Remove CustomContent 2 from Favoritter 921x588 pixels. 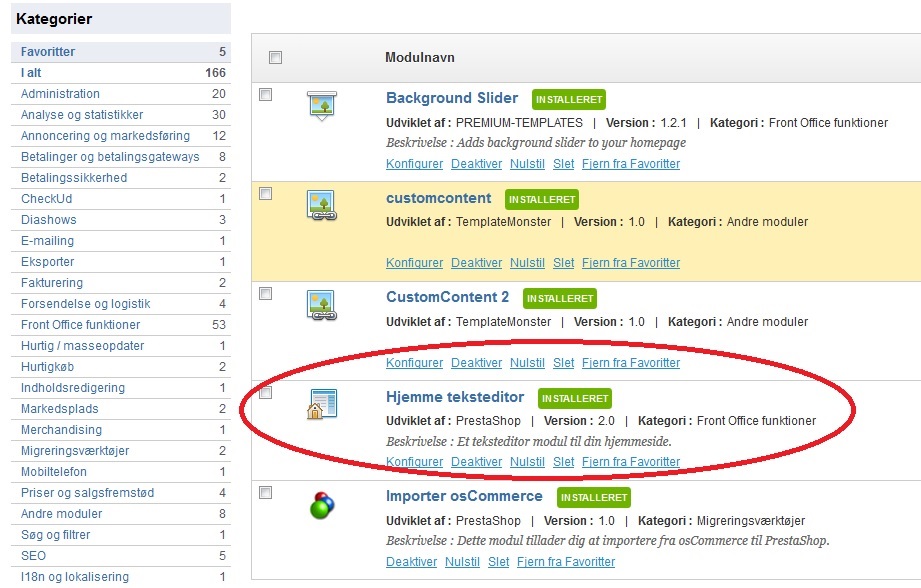click(x=631, y=363)
